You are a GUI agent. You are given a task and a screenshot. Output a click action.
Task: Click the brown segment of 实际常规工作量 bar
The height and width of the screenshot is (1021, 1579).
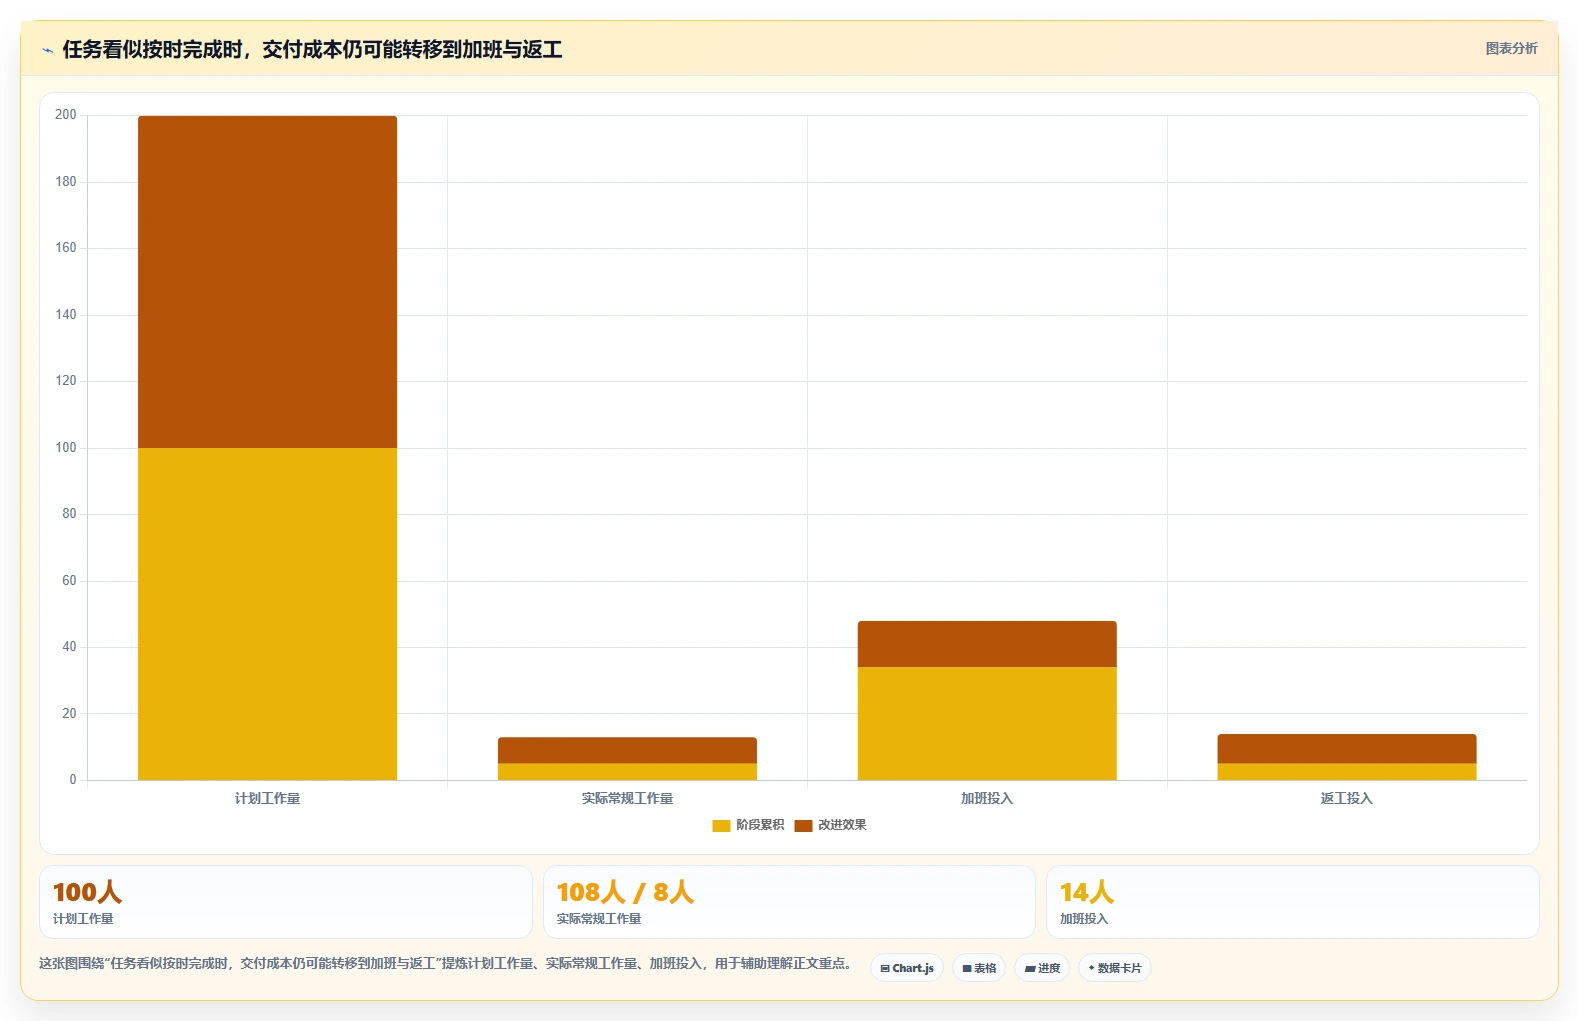[x=627, y=750]
